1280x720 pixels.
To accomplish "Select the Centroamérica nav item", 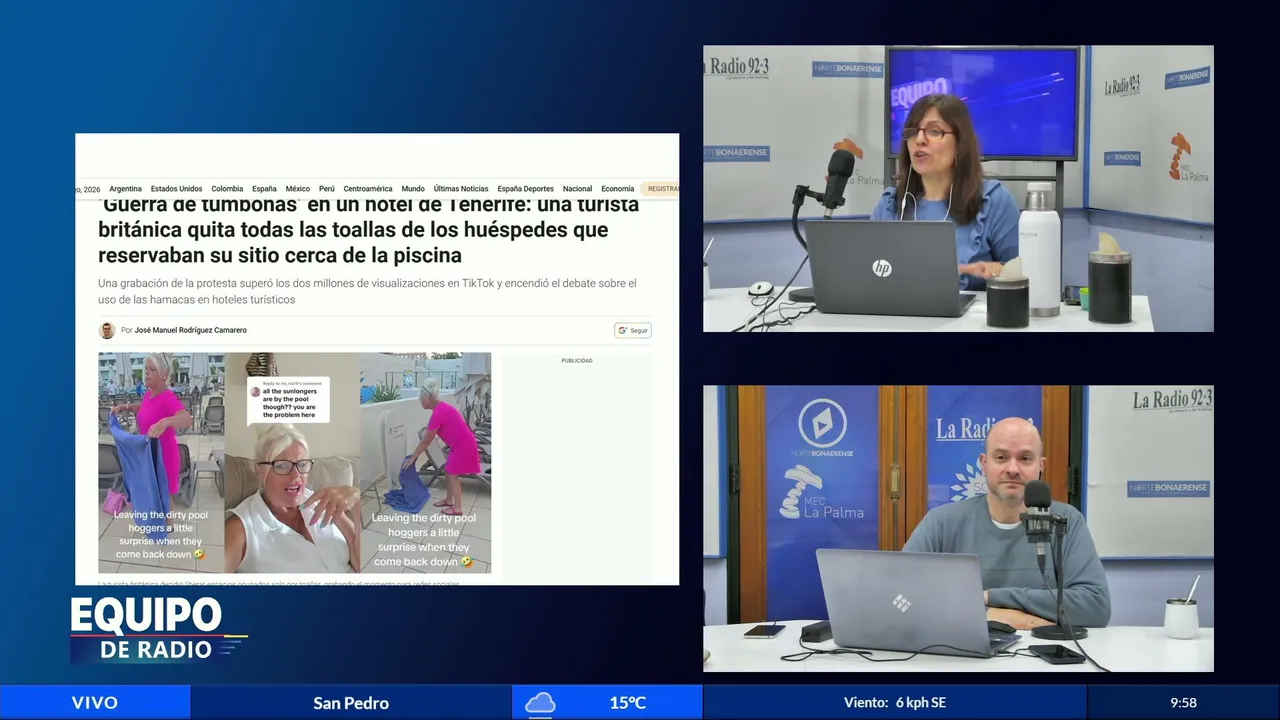I will coord(368,189).
